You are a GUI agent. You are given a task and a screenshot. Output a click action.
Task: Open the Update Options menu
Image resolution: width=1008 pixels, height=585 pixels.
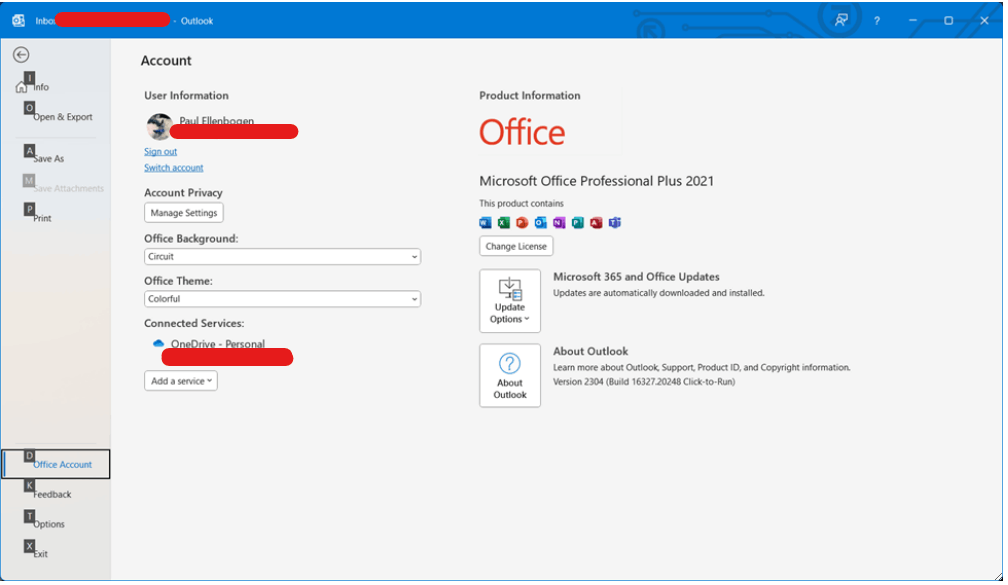[510, 301]
